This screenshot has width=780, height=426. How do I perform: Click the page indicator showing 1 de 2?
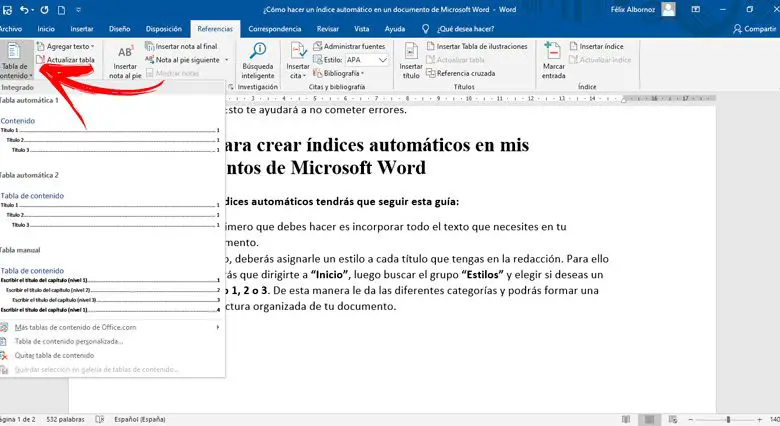[18, 420]
